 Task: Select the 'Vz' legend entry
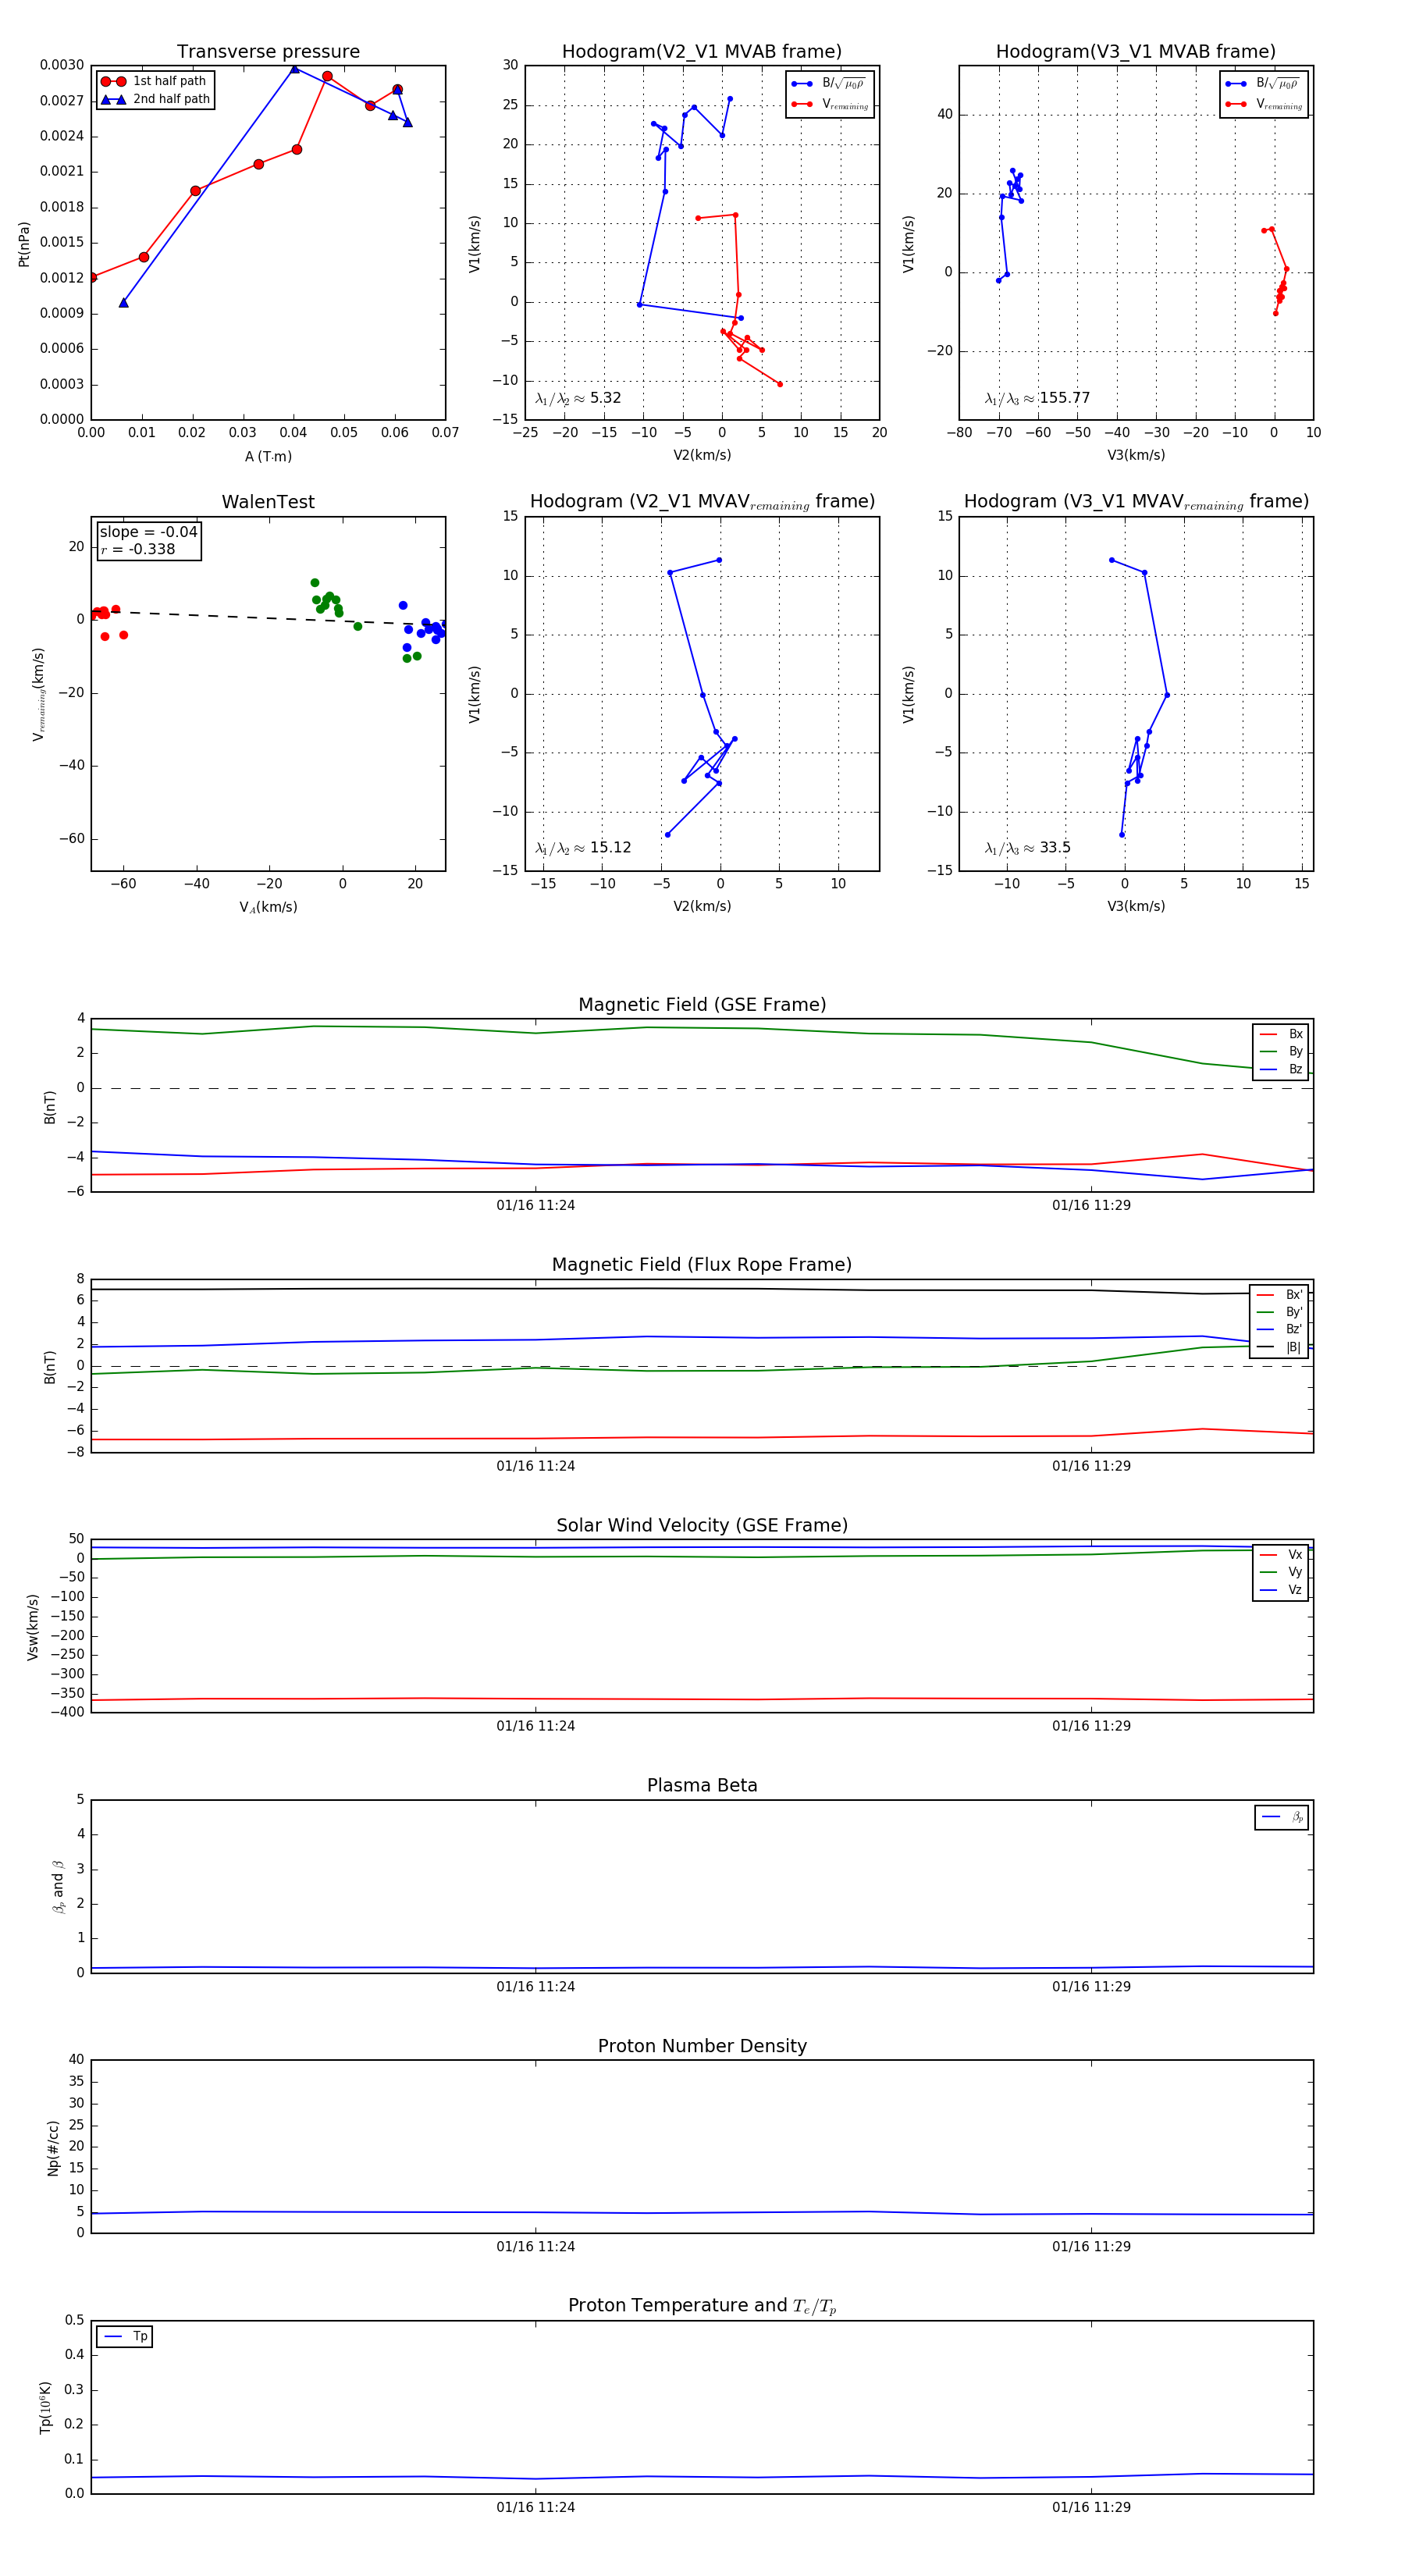pyautogui.click(x=1281, y=1589)
